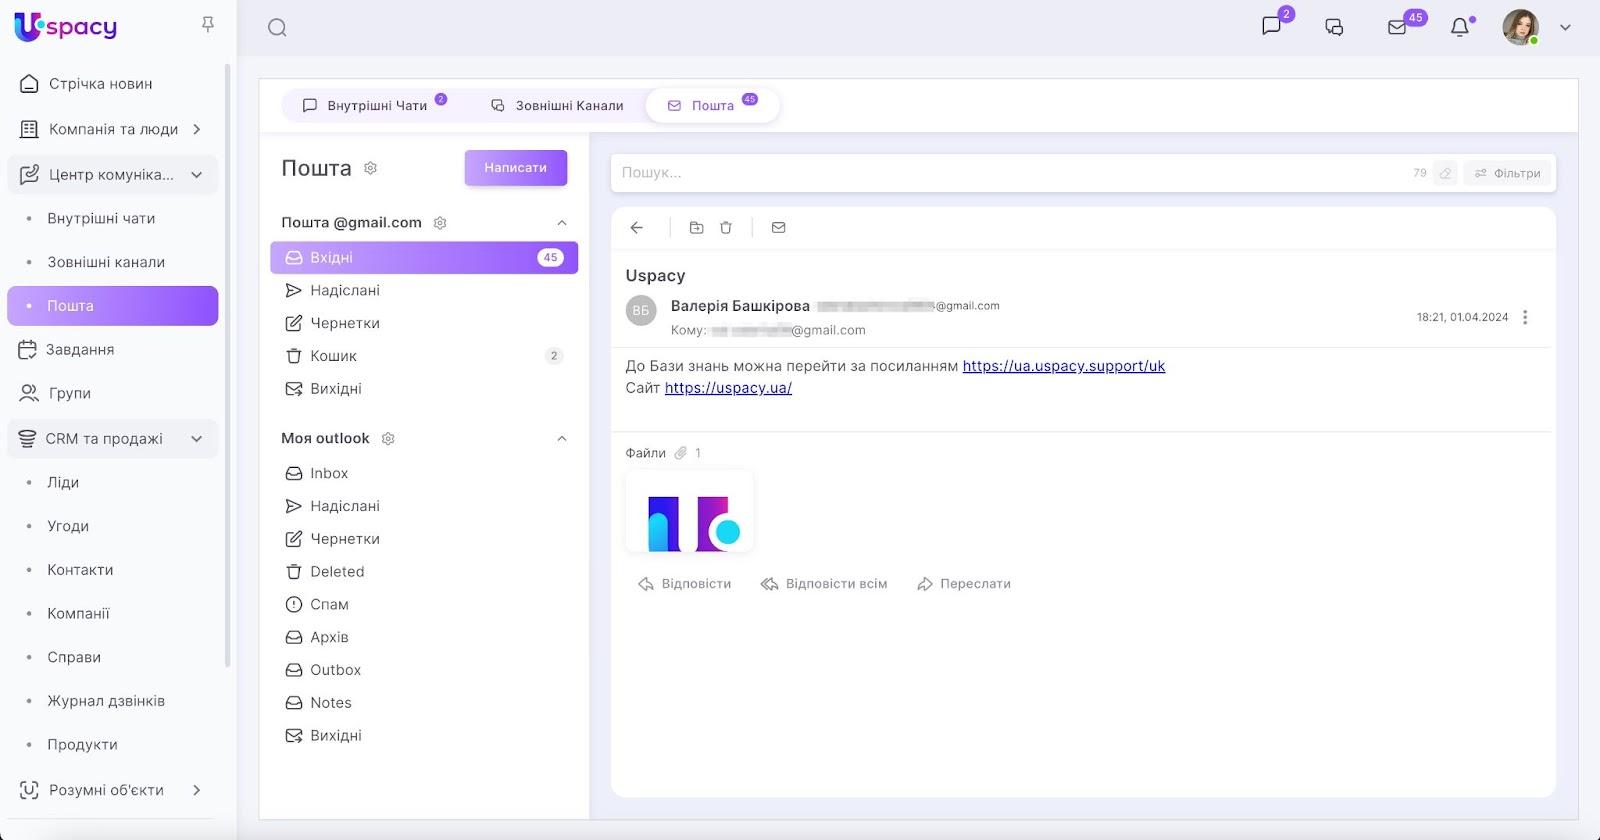Switch to Внутрішні Чати tab
The width and height of the screenshot is (1600, 840).
374,105
